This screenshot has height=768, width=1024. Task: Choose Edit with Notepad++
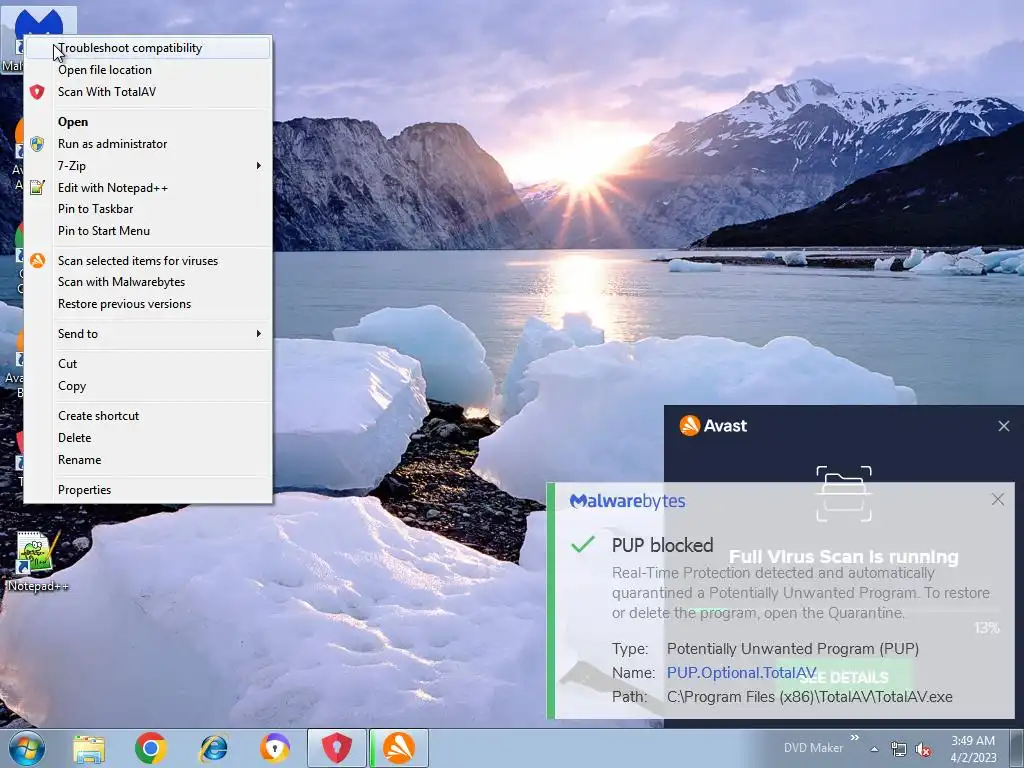pos(148,188)
